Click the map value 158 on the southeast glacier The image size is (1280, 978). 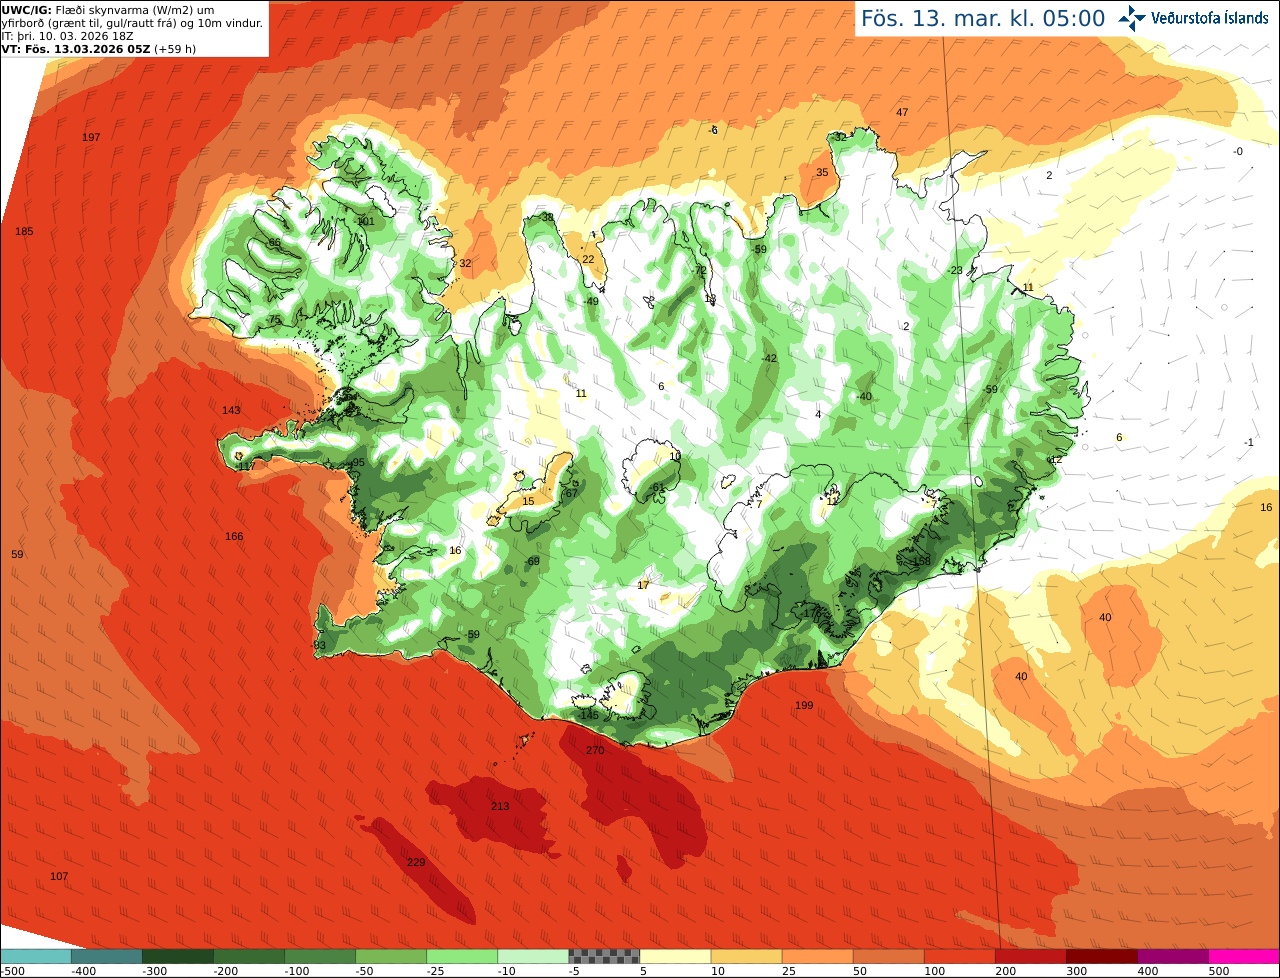click(921, 561)
